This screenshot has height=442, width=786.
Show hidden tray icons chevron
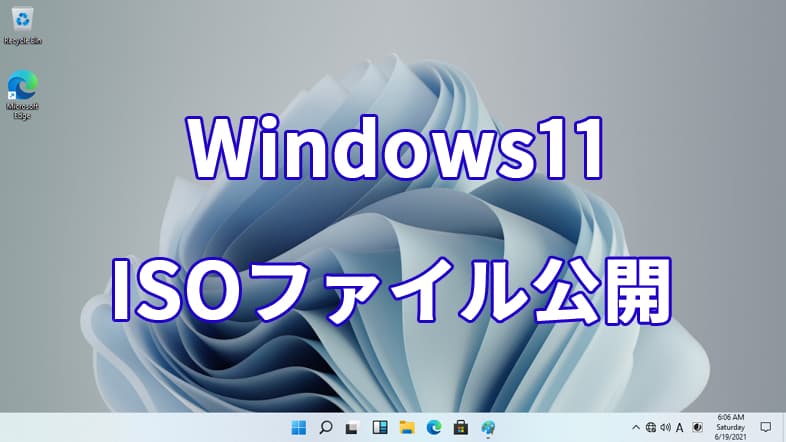636,427
